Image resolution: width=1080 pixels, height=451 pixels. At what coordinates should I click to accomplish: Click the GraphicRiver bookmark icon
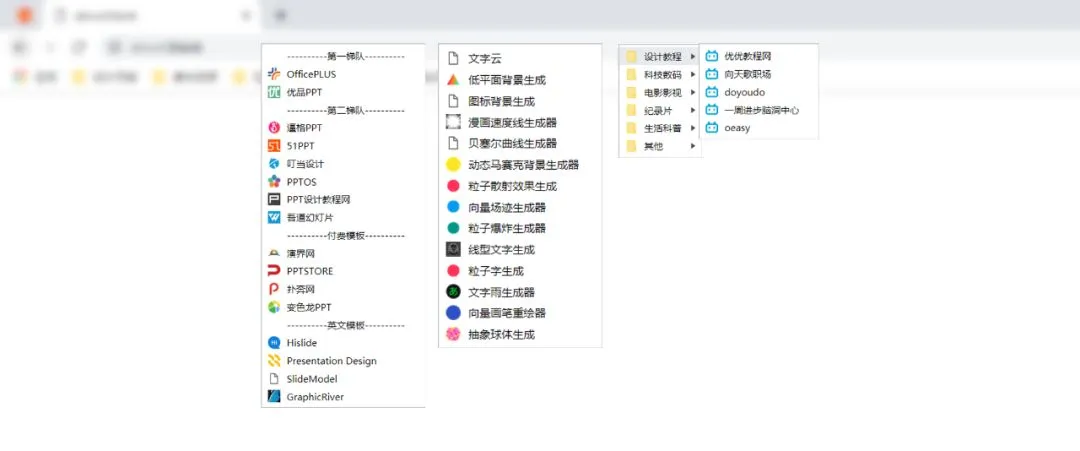273,397
